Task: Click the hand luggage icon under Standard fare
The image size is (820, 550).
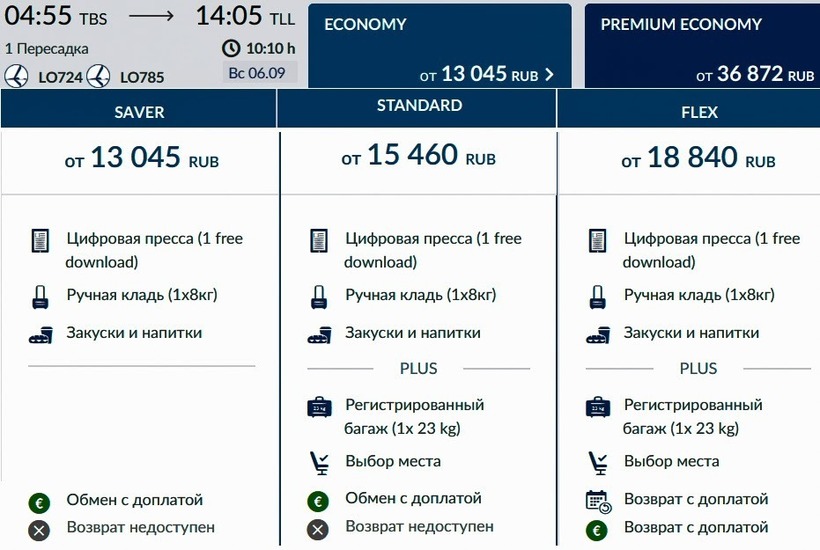Action: tap(319, 297)
